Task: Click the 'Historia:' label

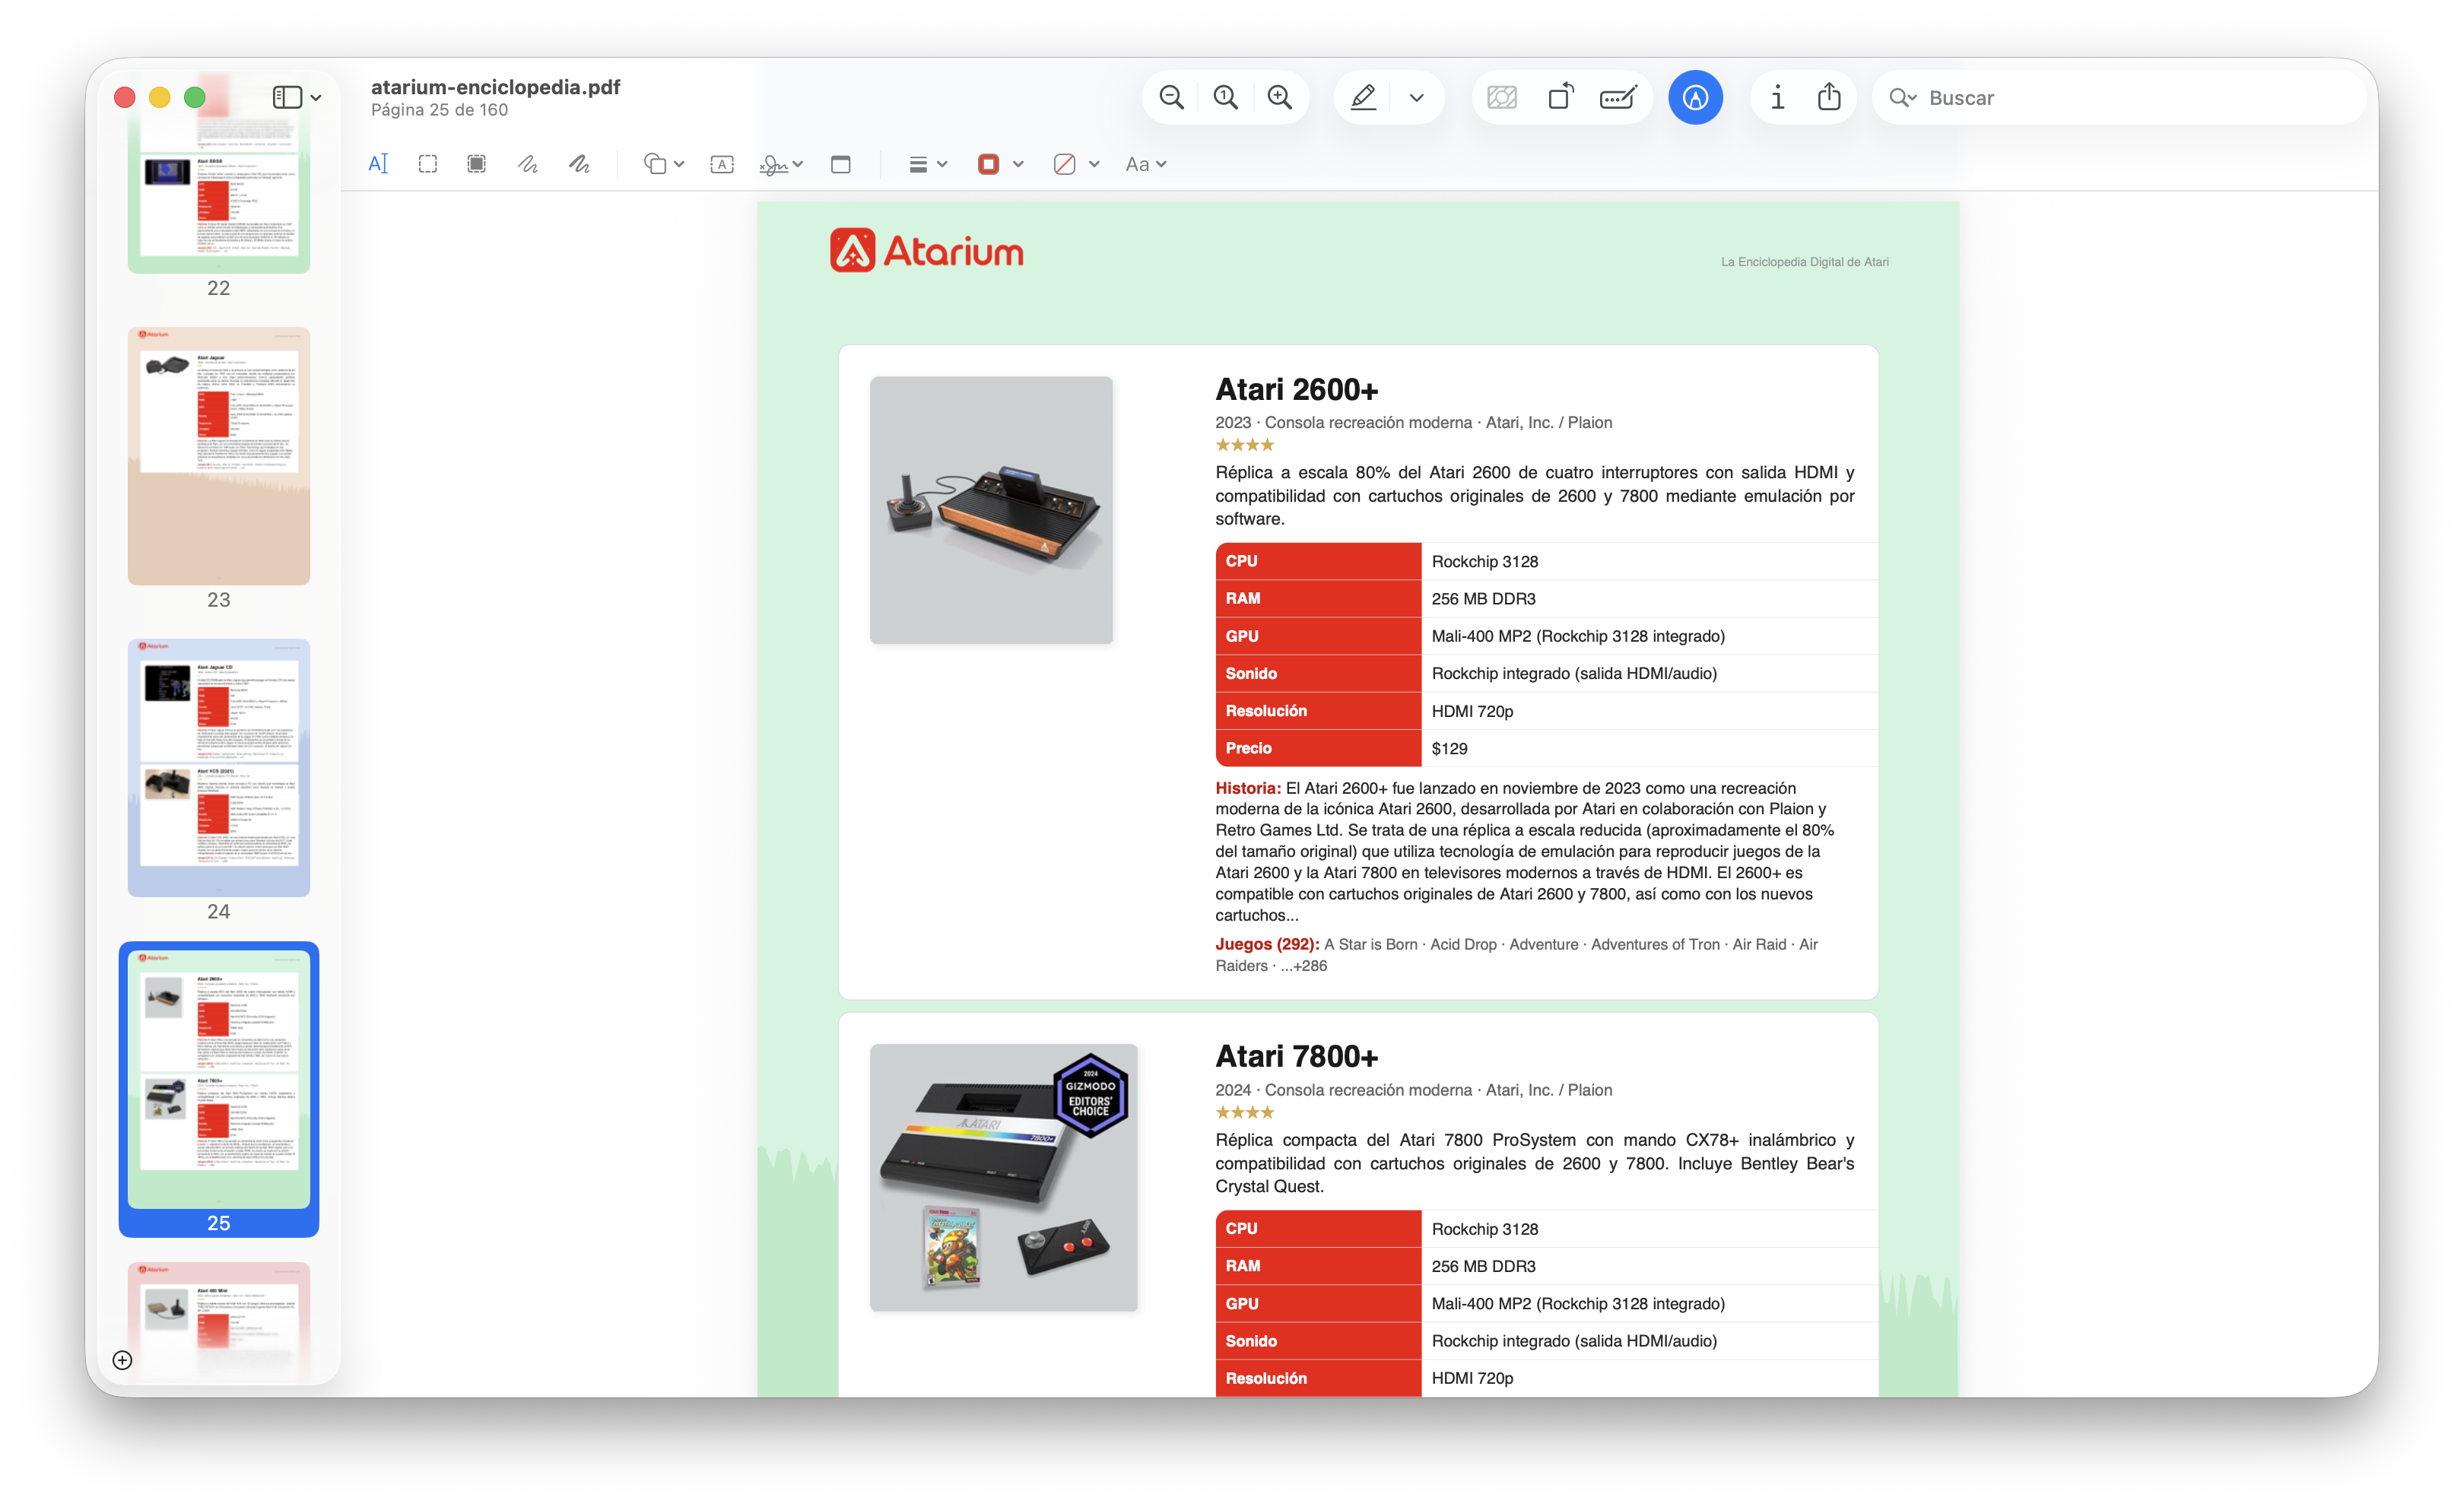Action: [x=1247, y=788]
